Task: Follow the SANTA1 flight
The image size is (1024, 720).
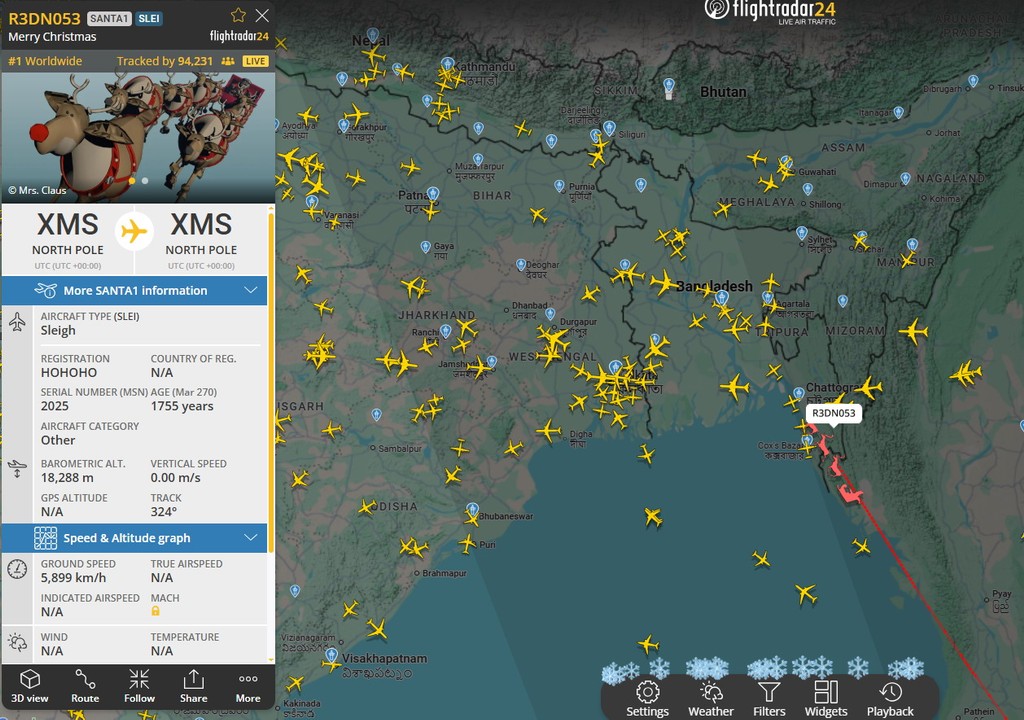Action: click(139, 686)
